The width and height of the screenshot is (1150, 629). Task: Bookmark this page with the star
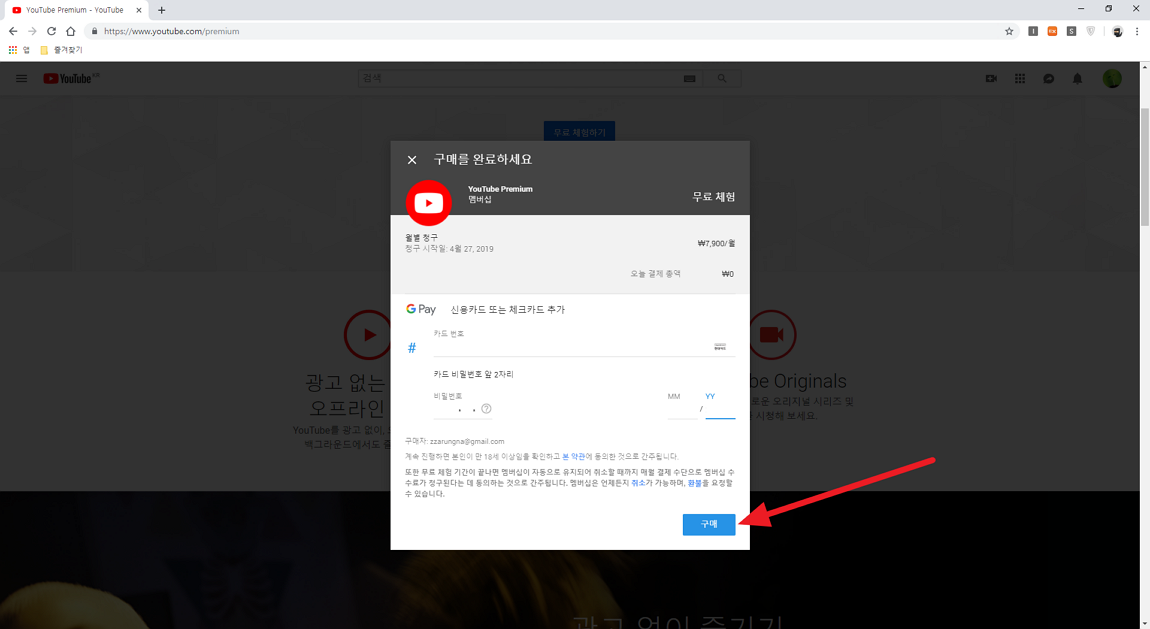[x=1009, y=31]
